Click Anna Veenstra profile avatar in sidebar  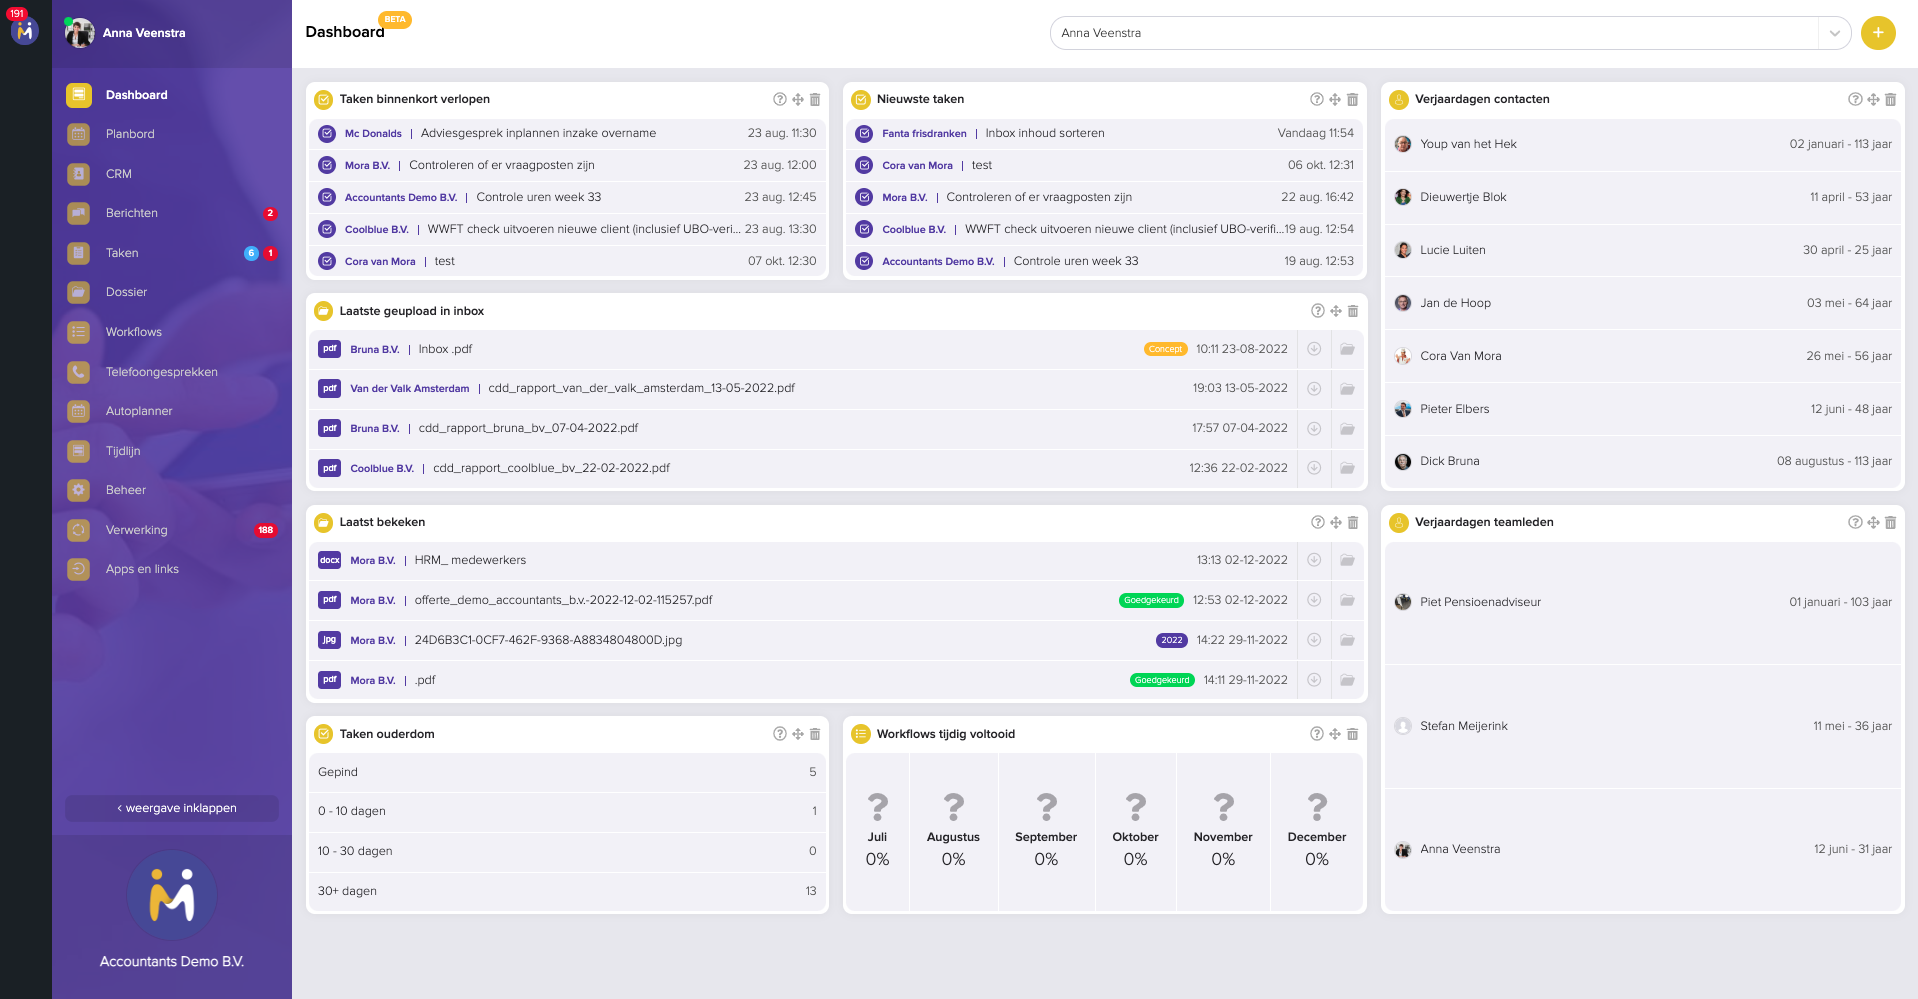[x=80, y=33]
